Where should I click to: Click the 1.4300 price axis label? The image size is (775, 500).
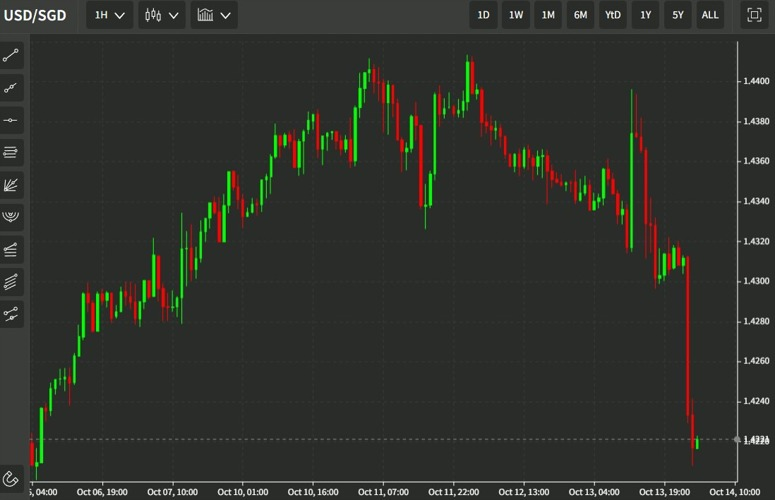point(756,281)
